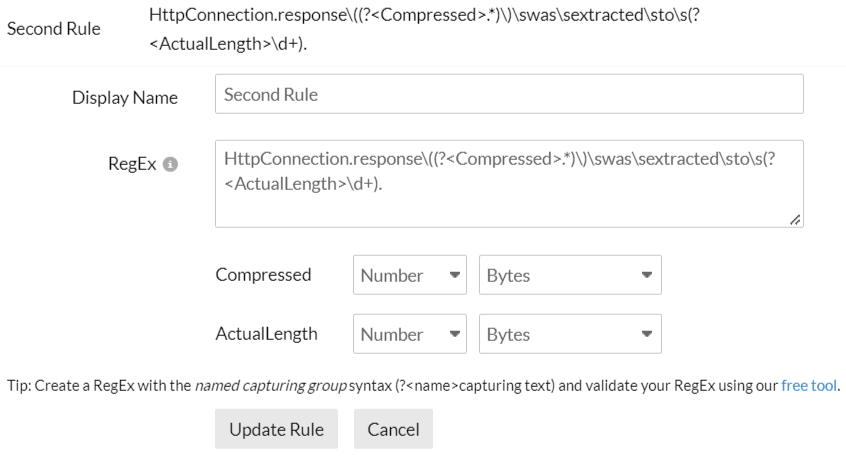Click the Second Rule heading at top left
The image size is (846, 457).
click(x=54, y=29)
